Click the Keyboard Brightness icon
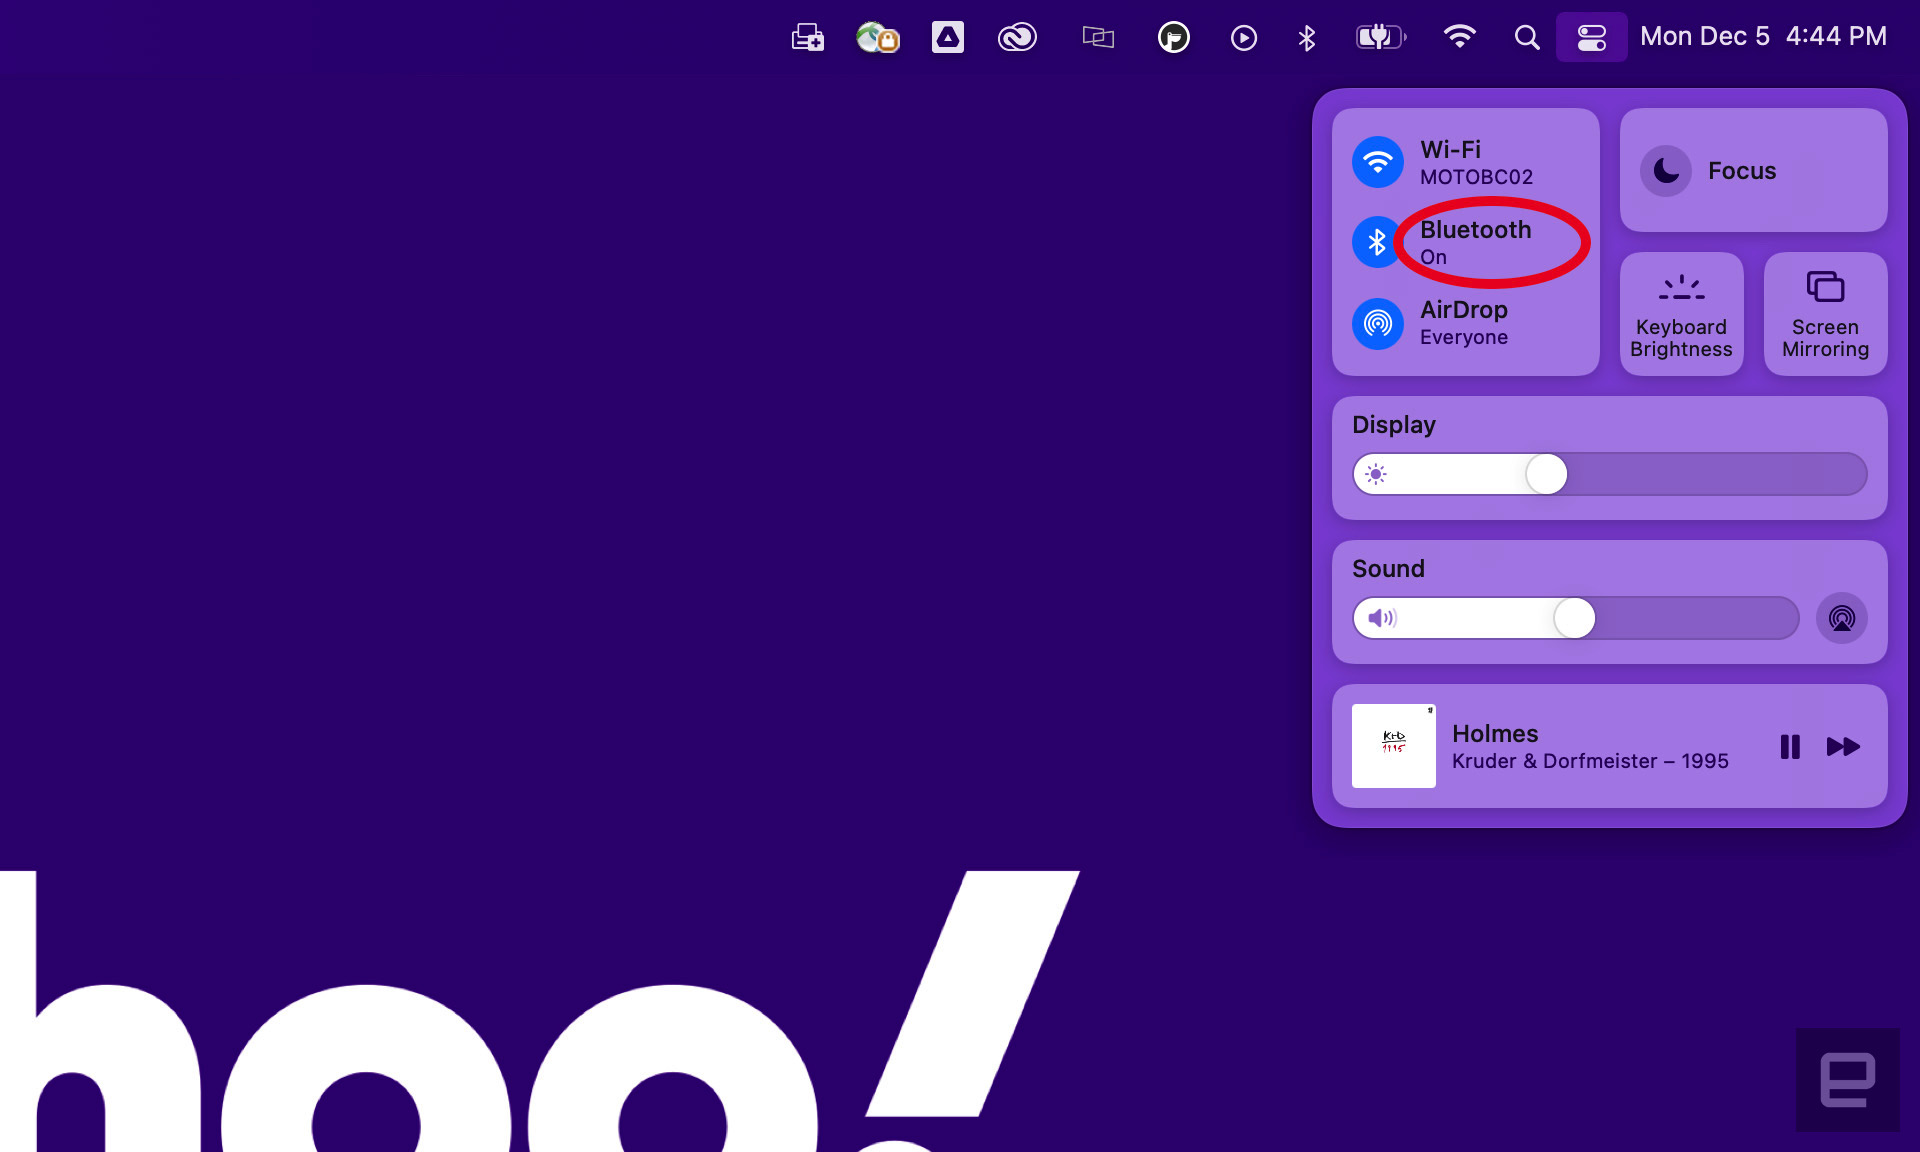Image resolution: width=1920 pixels, height=1152 pixels. pyautogui.click(x=1681, y=313)
